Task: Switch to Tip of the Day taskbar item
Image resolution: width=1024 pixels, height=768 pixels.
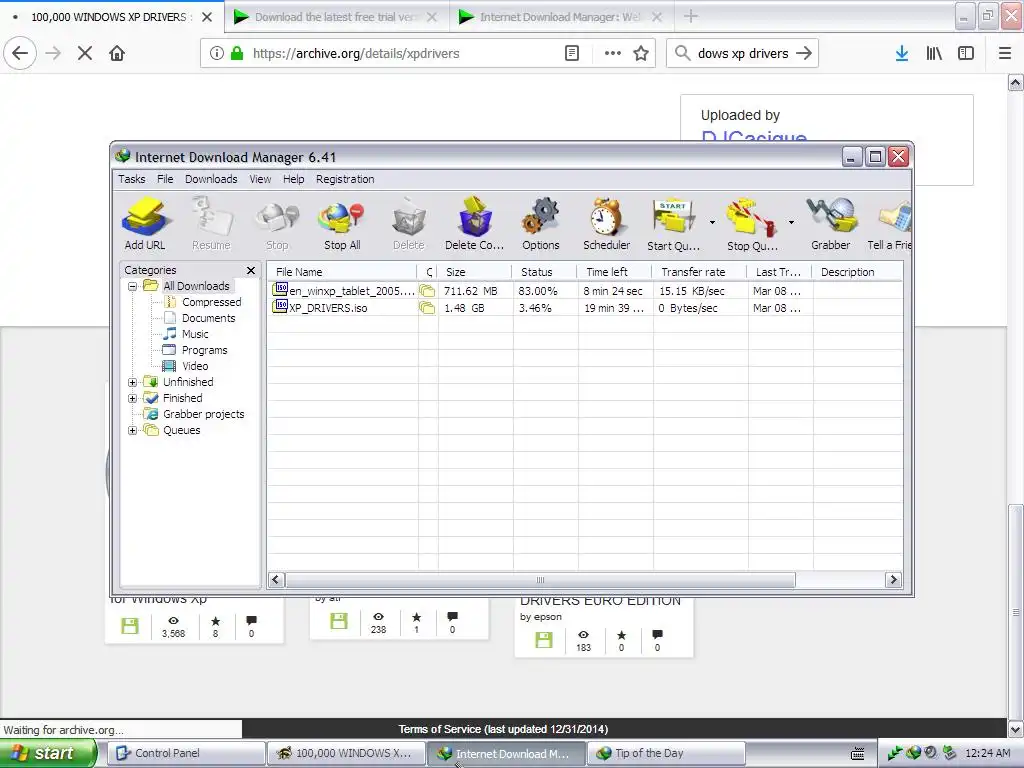Action: [x=666, y=753]
